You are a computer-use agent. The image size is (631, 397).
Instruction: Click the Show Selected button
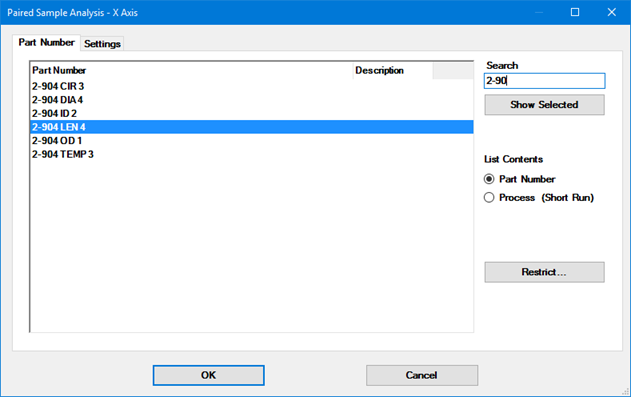point(544,105)
